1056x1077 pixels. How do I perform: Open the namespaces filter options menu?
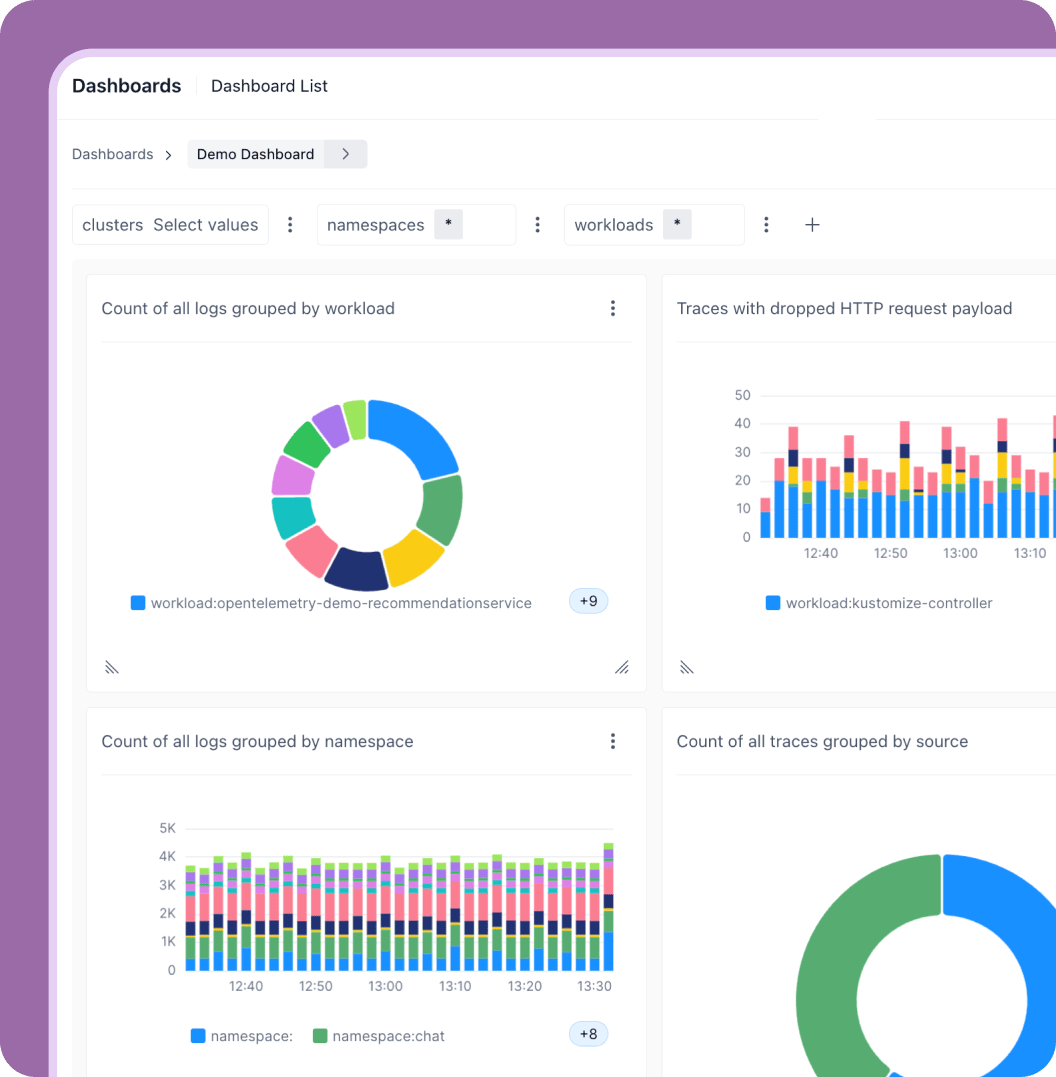tap(537, 225)
